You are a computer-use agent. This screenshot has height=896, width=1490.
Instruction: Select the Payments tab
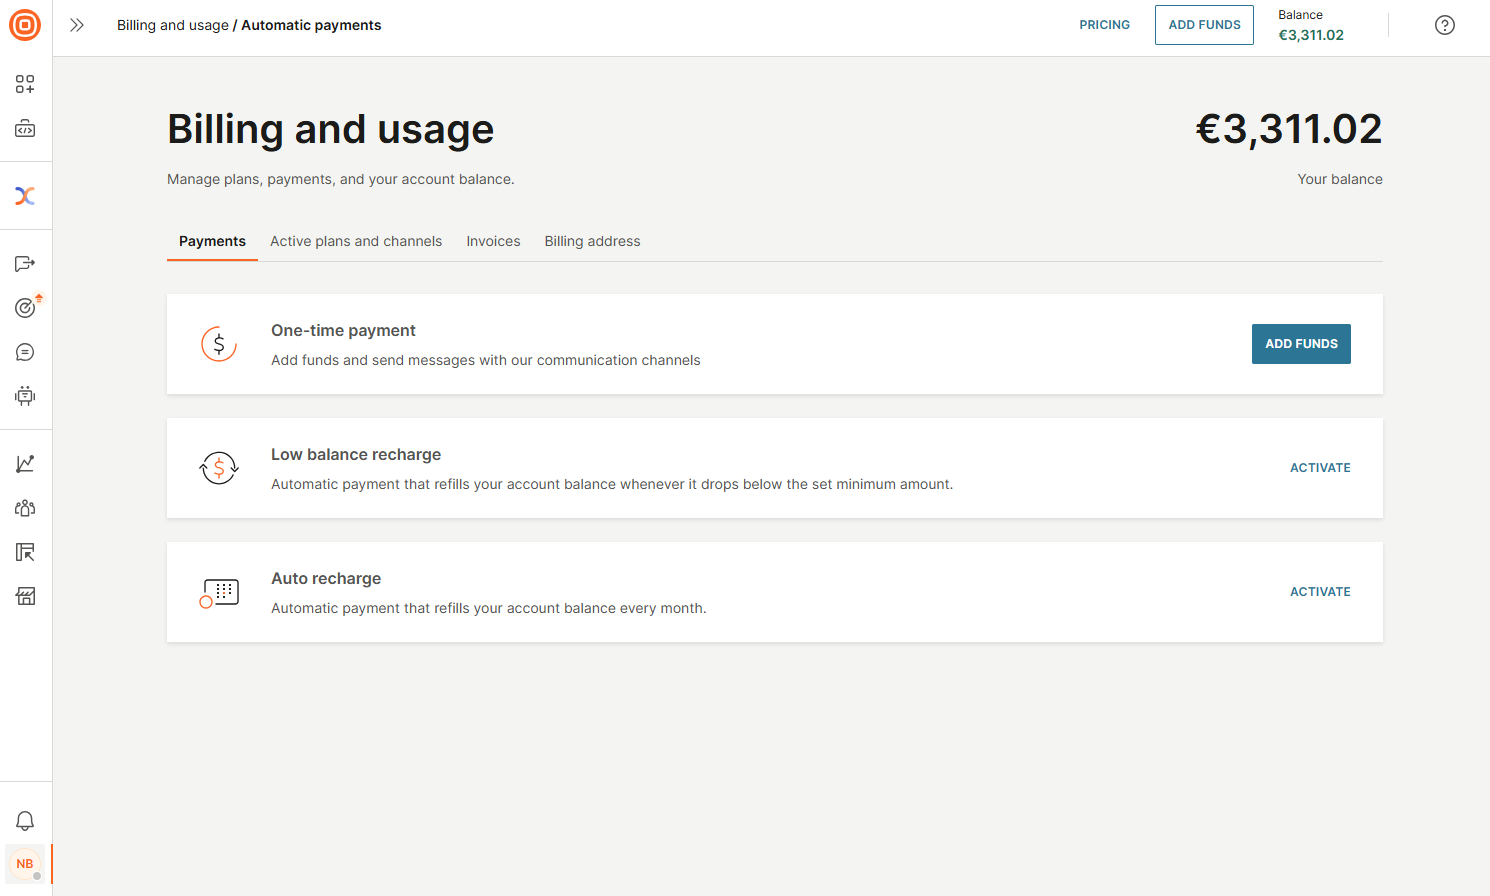tap(212, 241)
